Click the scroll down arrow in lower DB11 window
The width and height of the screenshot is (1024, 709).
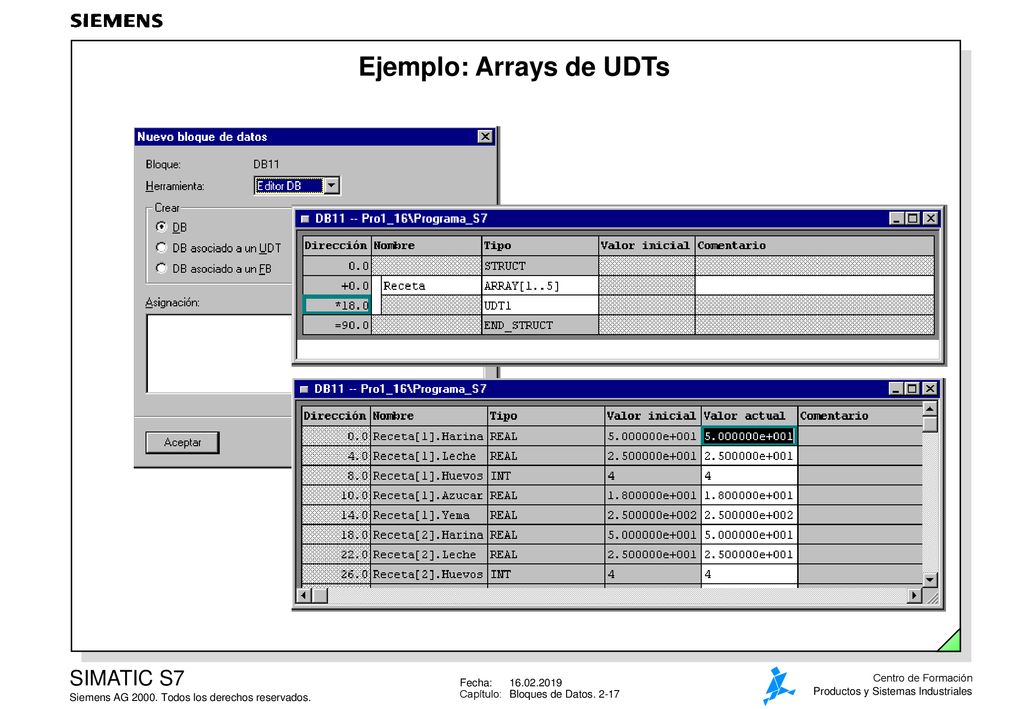(930, 579)
